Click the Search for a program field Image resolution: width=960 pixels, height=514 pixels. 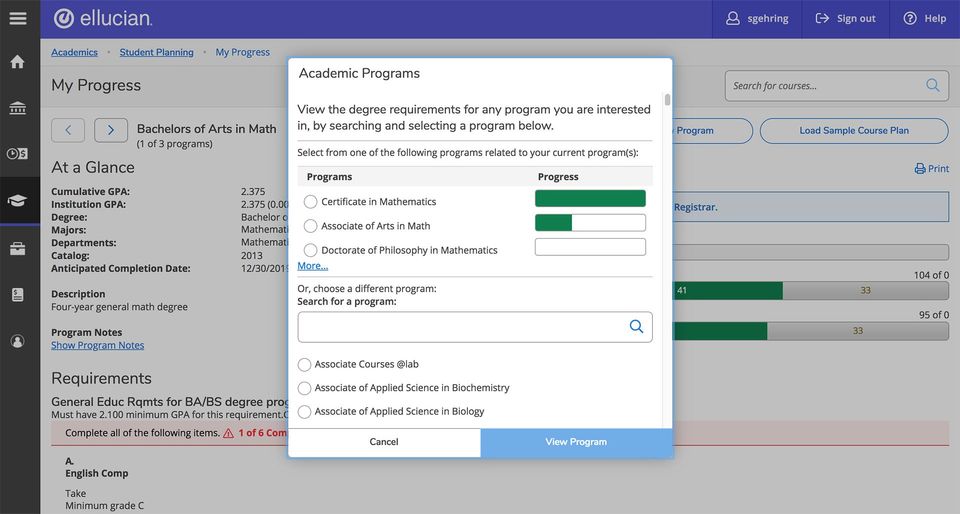[474, 327]
